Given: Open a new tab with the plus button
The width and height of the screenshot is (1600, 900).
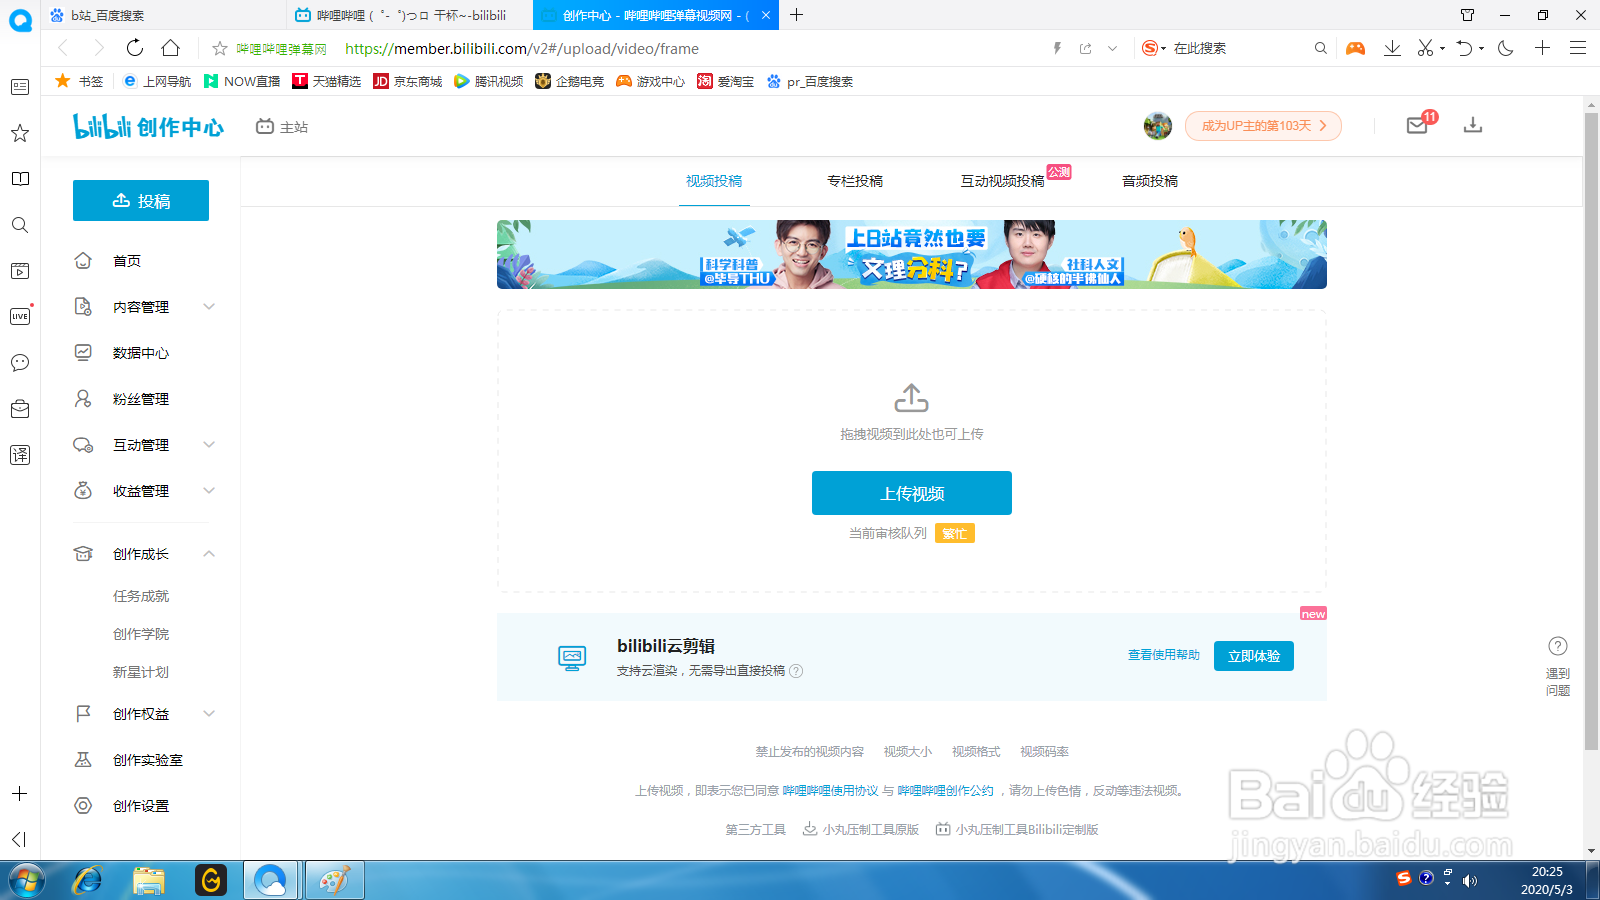Looking at the screenshot, I should (796, 15).
